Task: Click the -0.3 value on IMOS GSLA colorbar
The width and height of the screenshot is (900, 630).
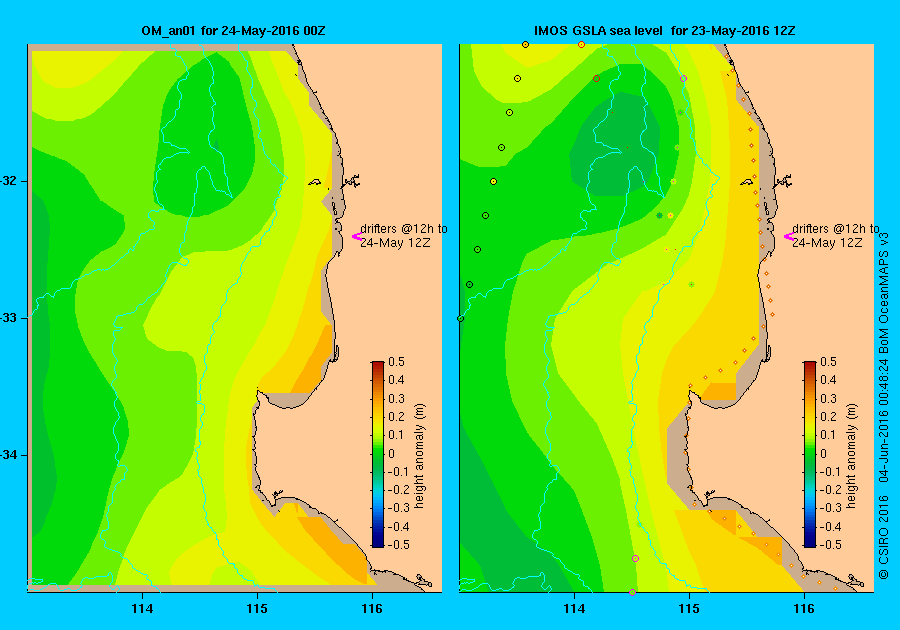Action: click(x=830, y=508)
